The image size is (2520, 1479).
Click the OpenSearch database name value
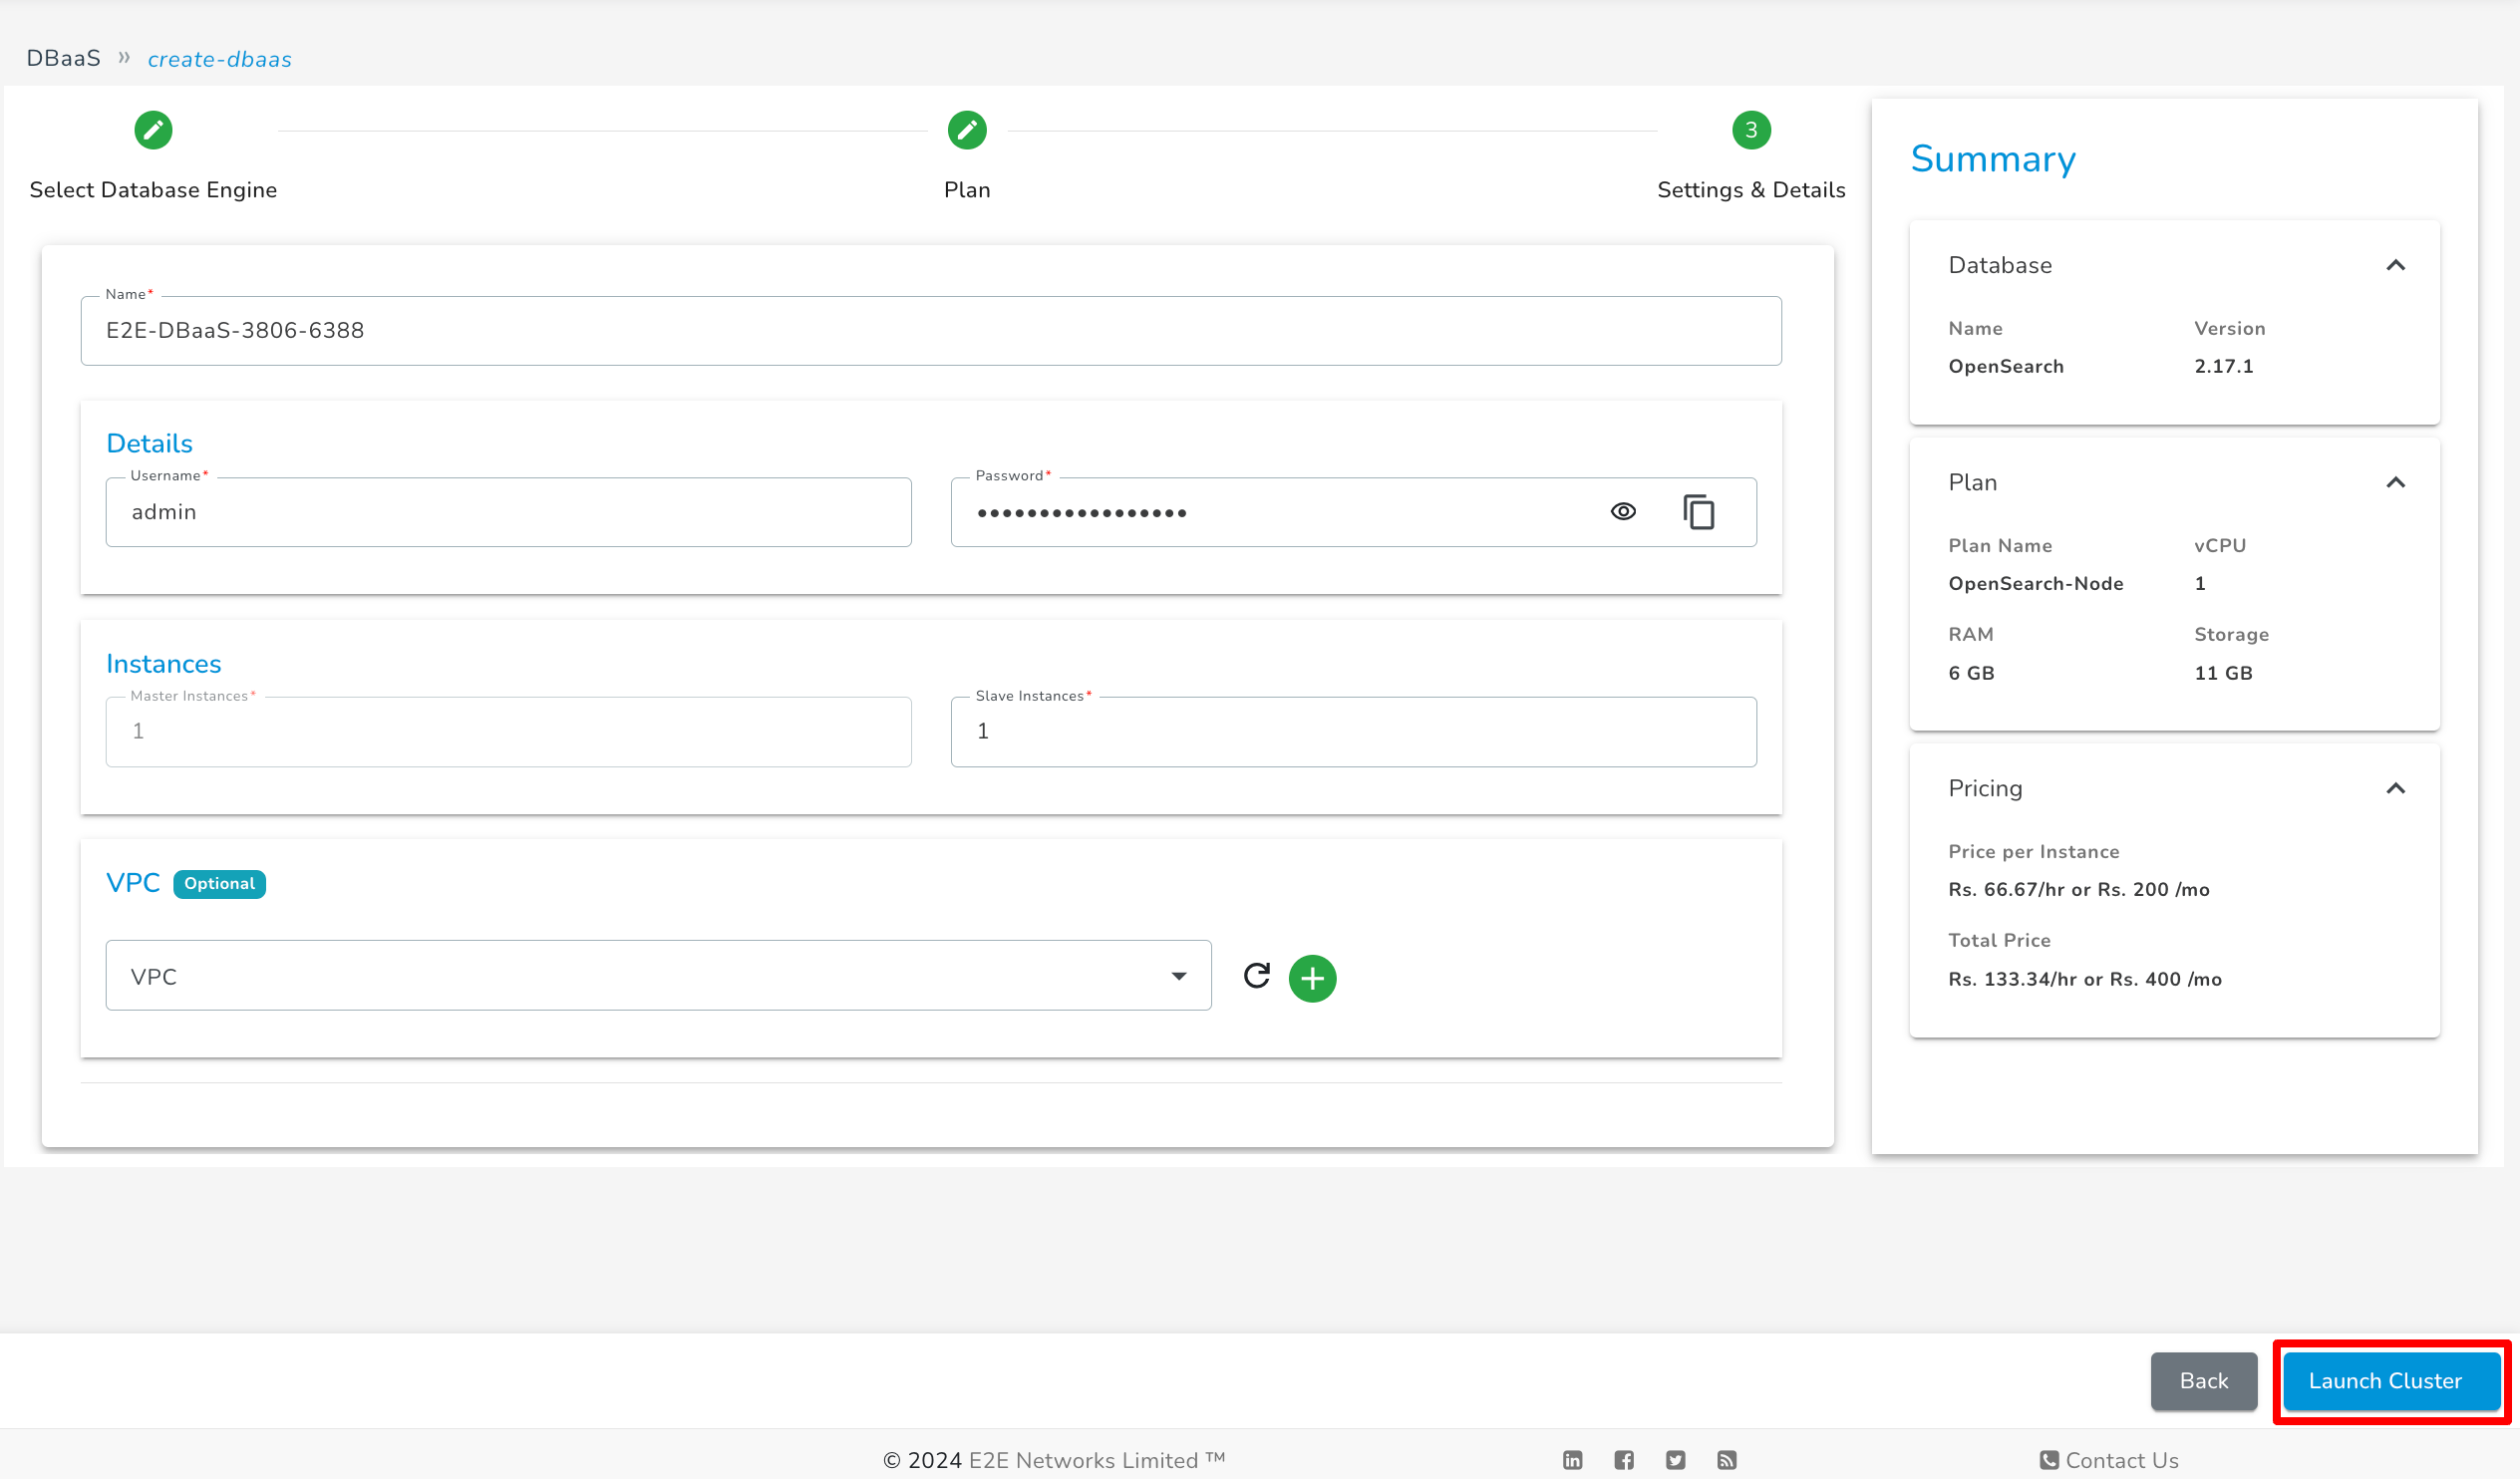pyautogui.click(x=2006, y=366)
